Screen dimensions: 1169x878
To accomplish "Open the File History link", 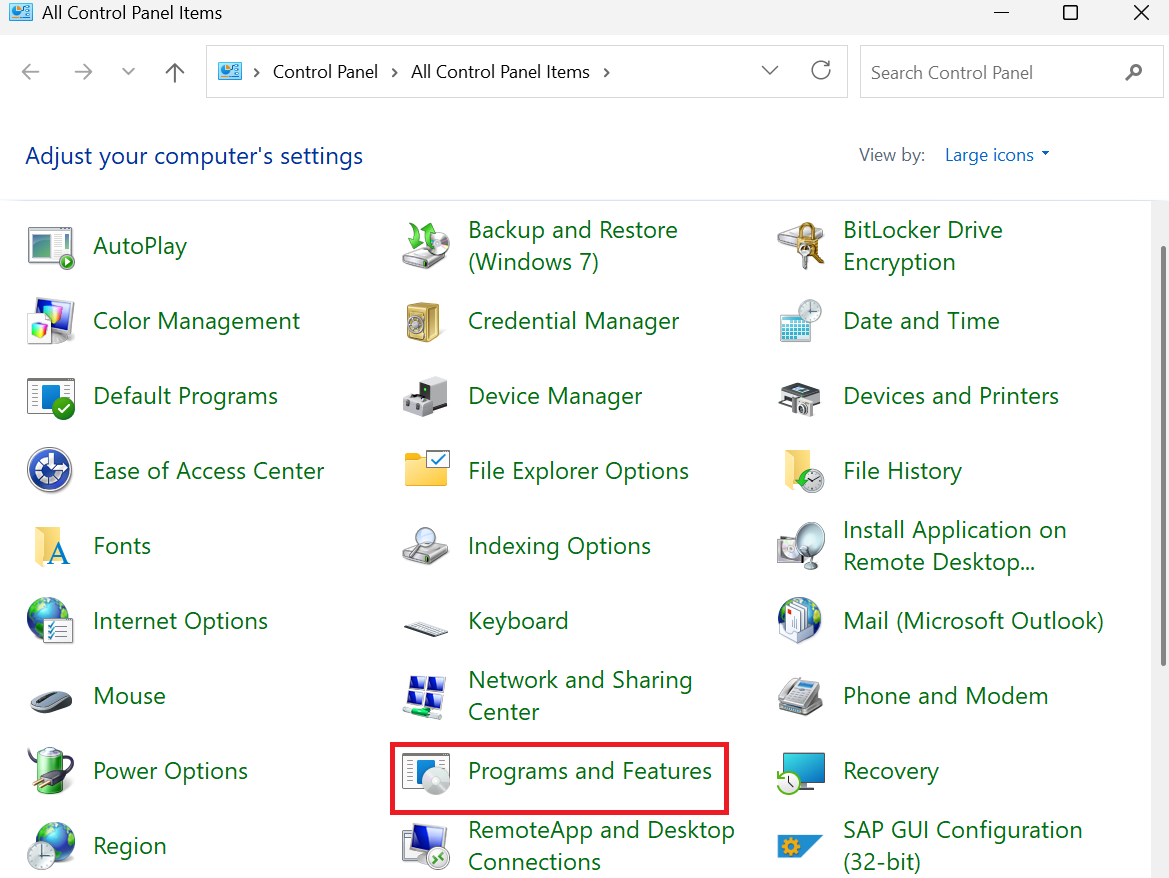I will click(902, 471).
